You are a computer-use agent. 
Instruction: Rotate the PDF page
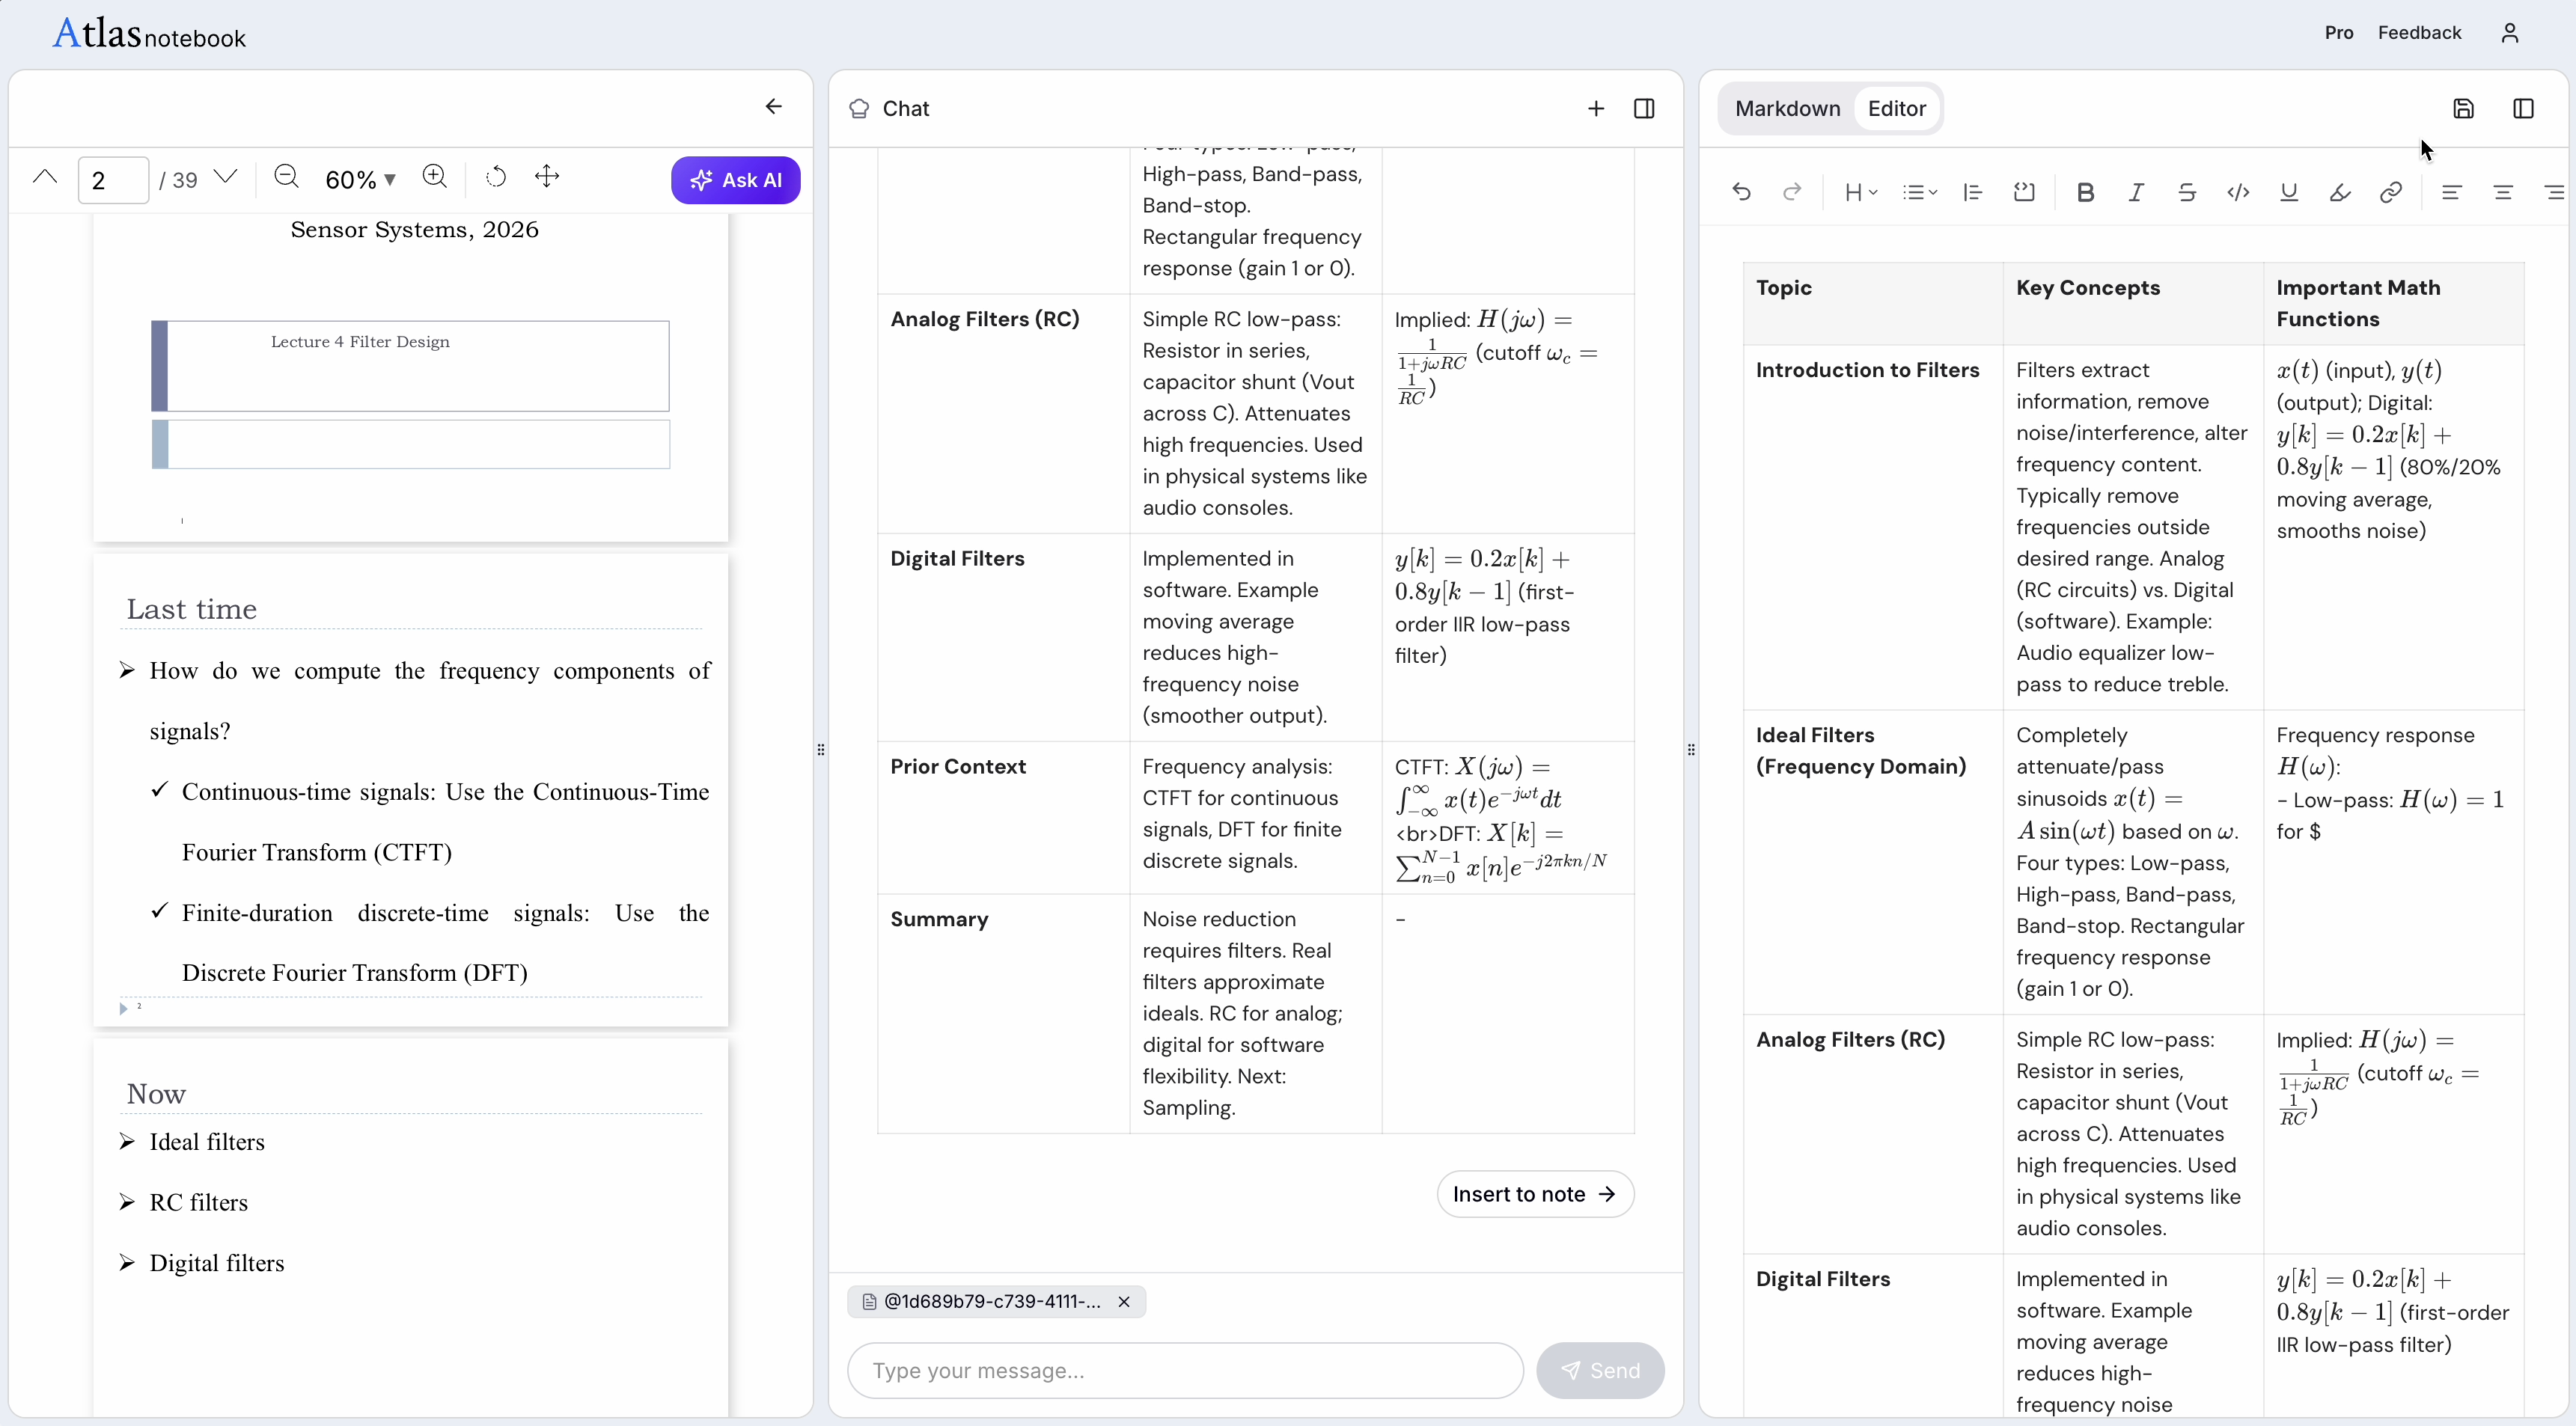[496, 178]
